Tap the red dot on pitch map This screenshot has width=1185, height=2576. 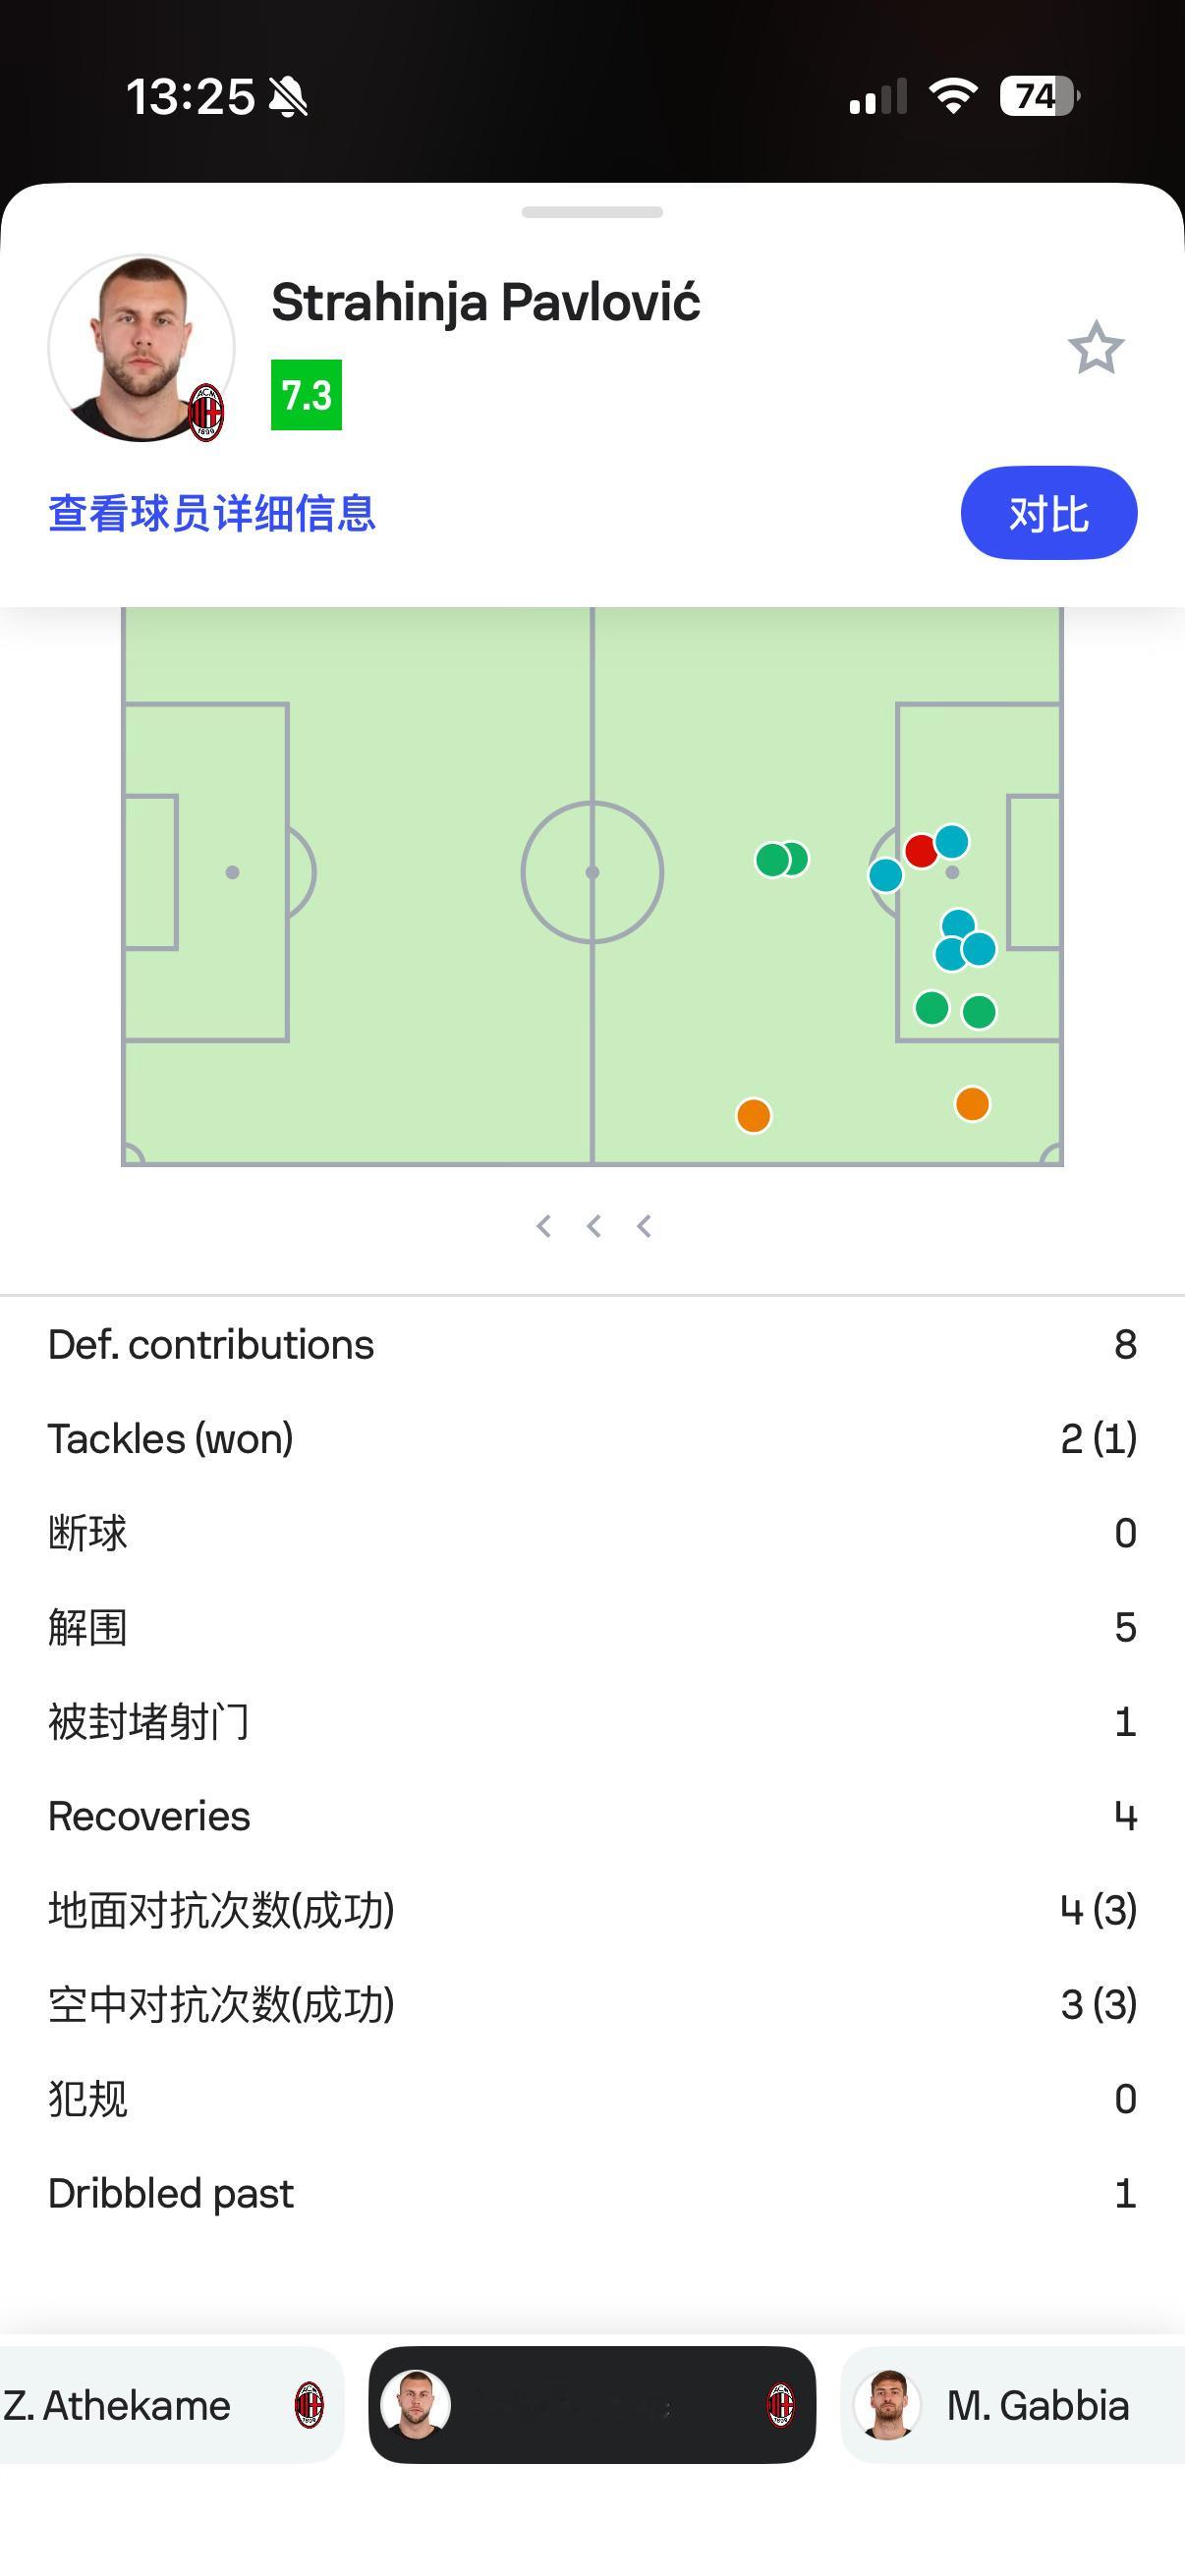(920, 851)
